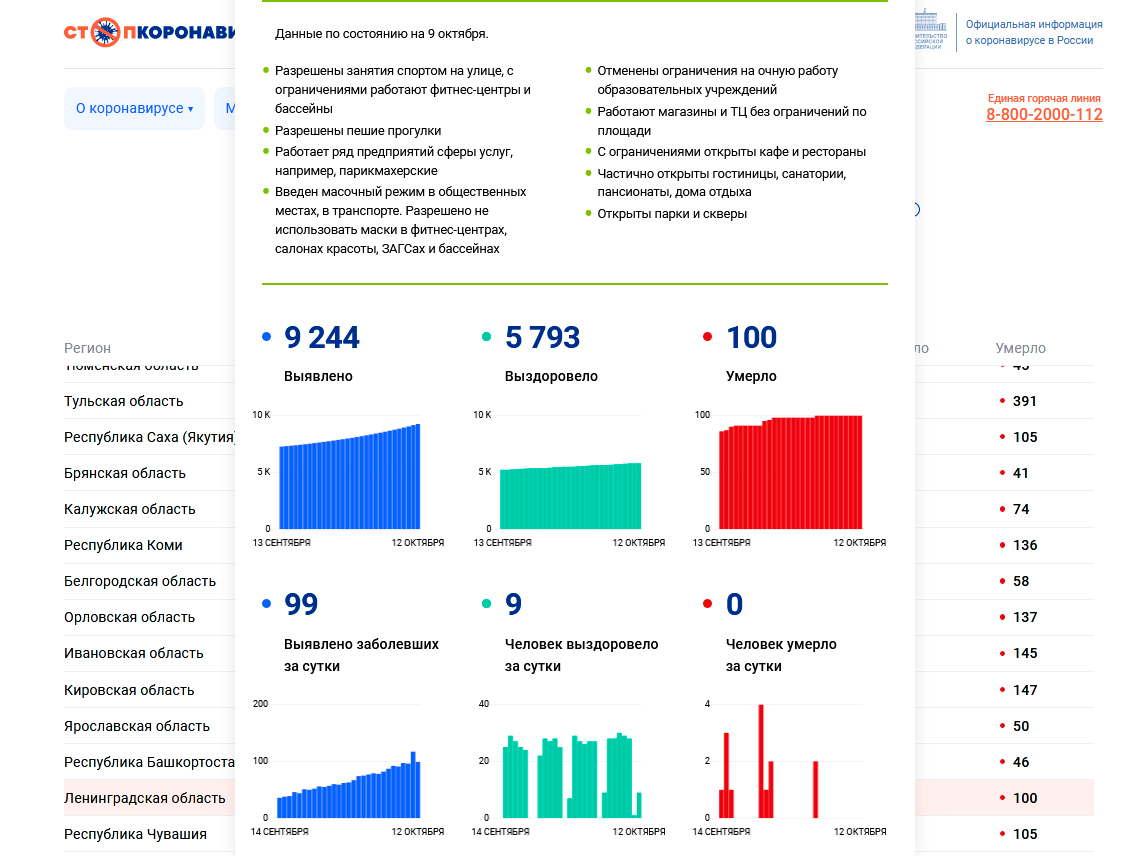This screenshot has width=1140, height=856.
Task: Select the Тульская область row
Action: point(124,401)
